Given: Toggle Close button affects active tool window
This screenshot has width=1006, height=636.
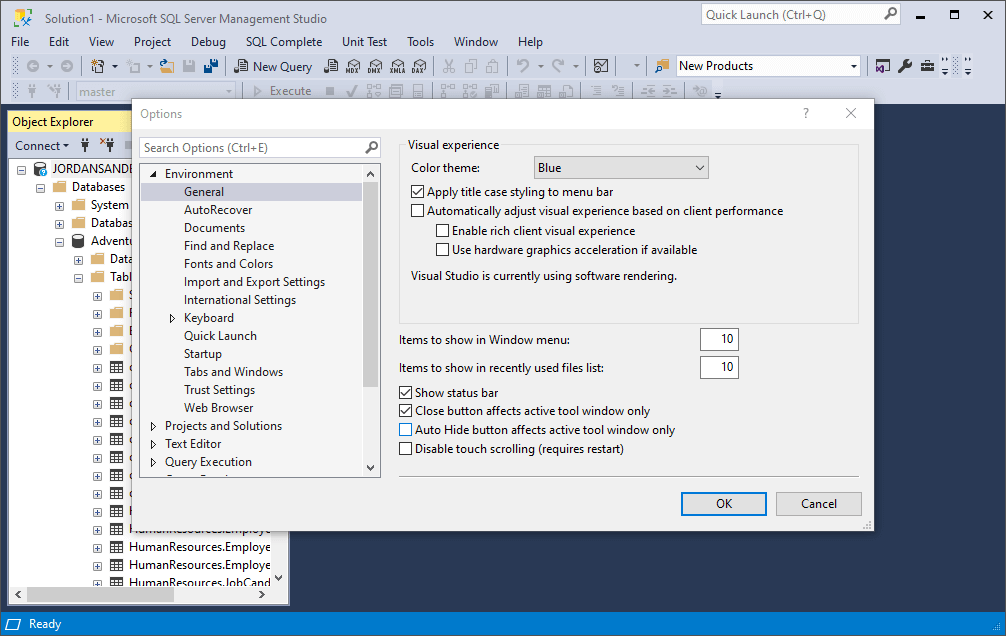Looking at the screenshot, I should tap(405, 411).
